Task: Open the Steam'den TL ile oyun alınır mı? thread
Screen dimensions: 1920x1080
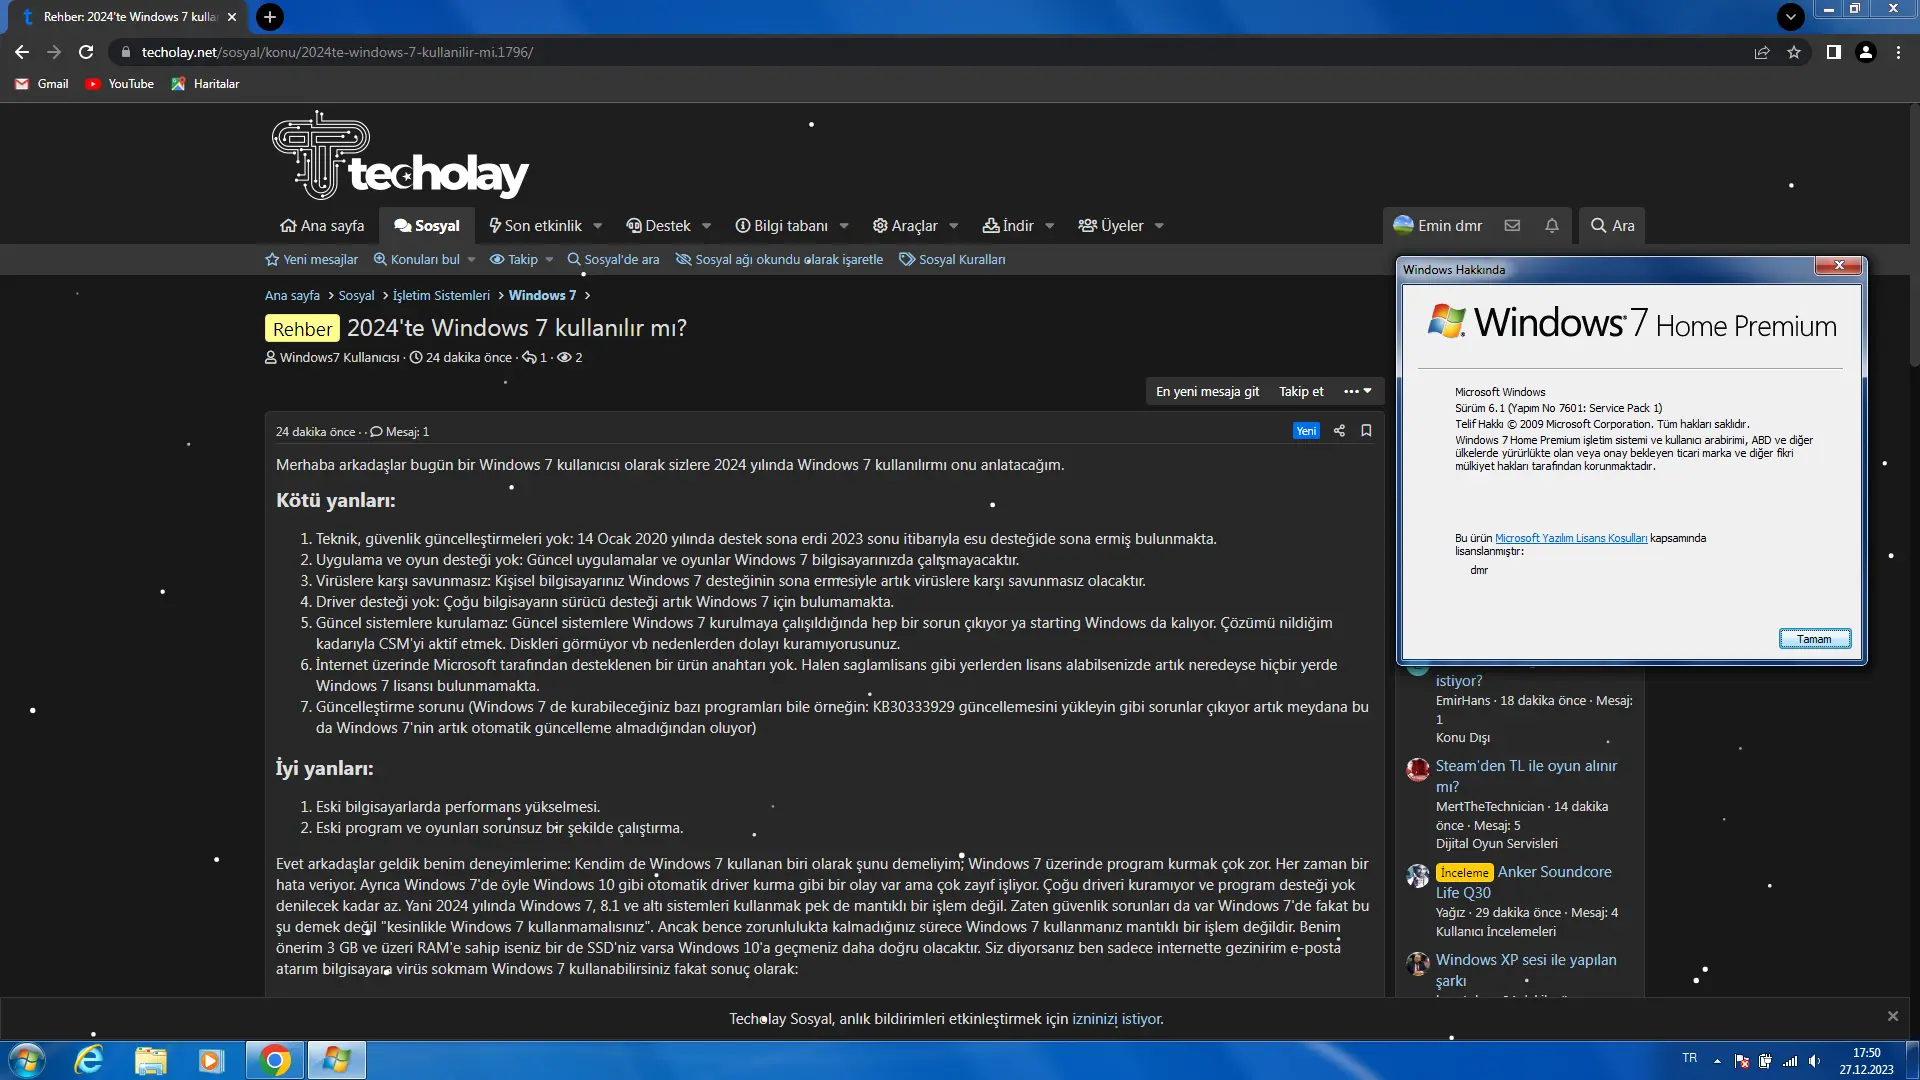Action: point(1526,776)
